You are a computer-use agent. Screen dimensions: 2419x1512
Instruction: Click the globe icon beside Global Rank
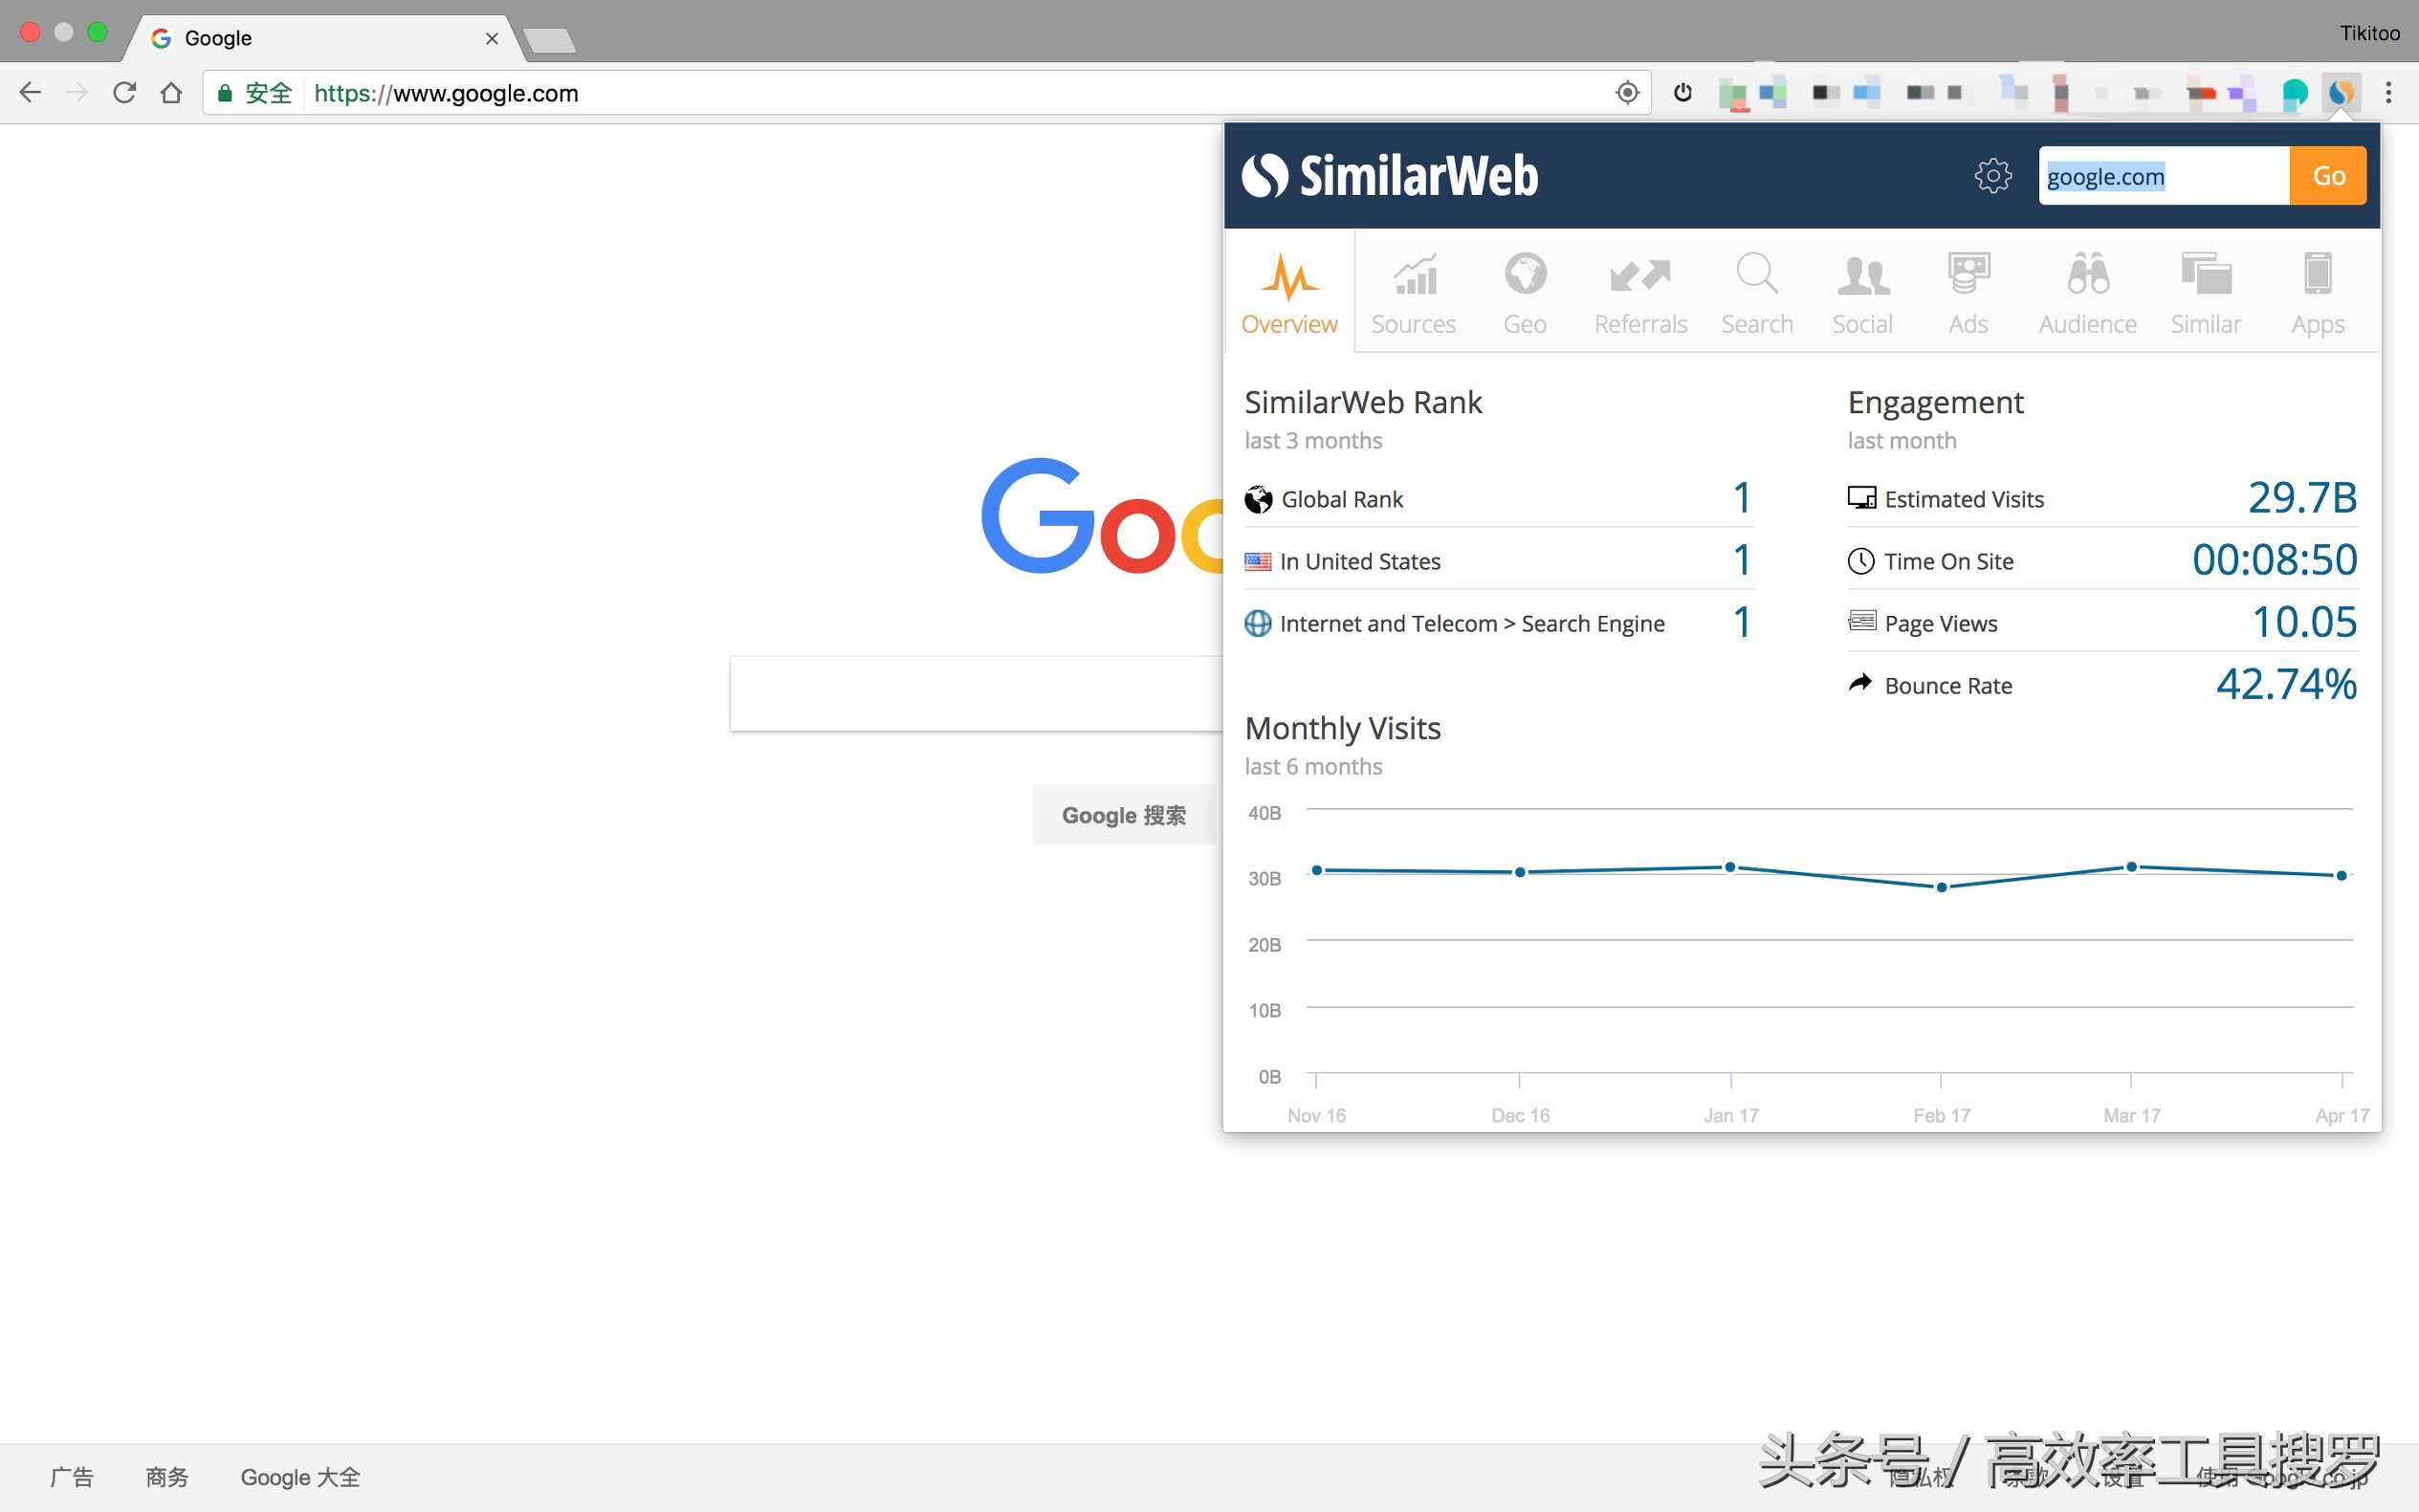[1258, 499]
